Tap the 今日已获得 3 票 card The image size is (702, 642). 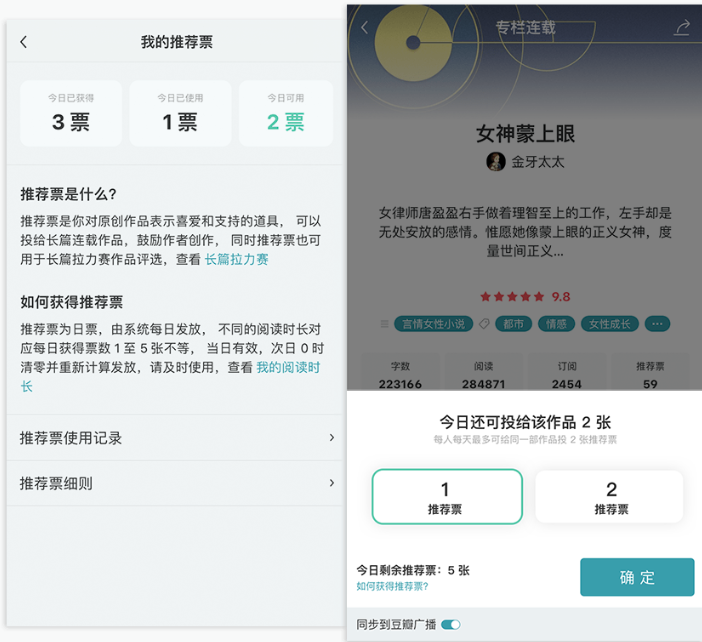click(71, 113)
